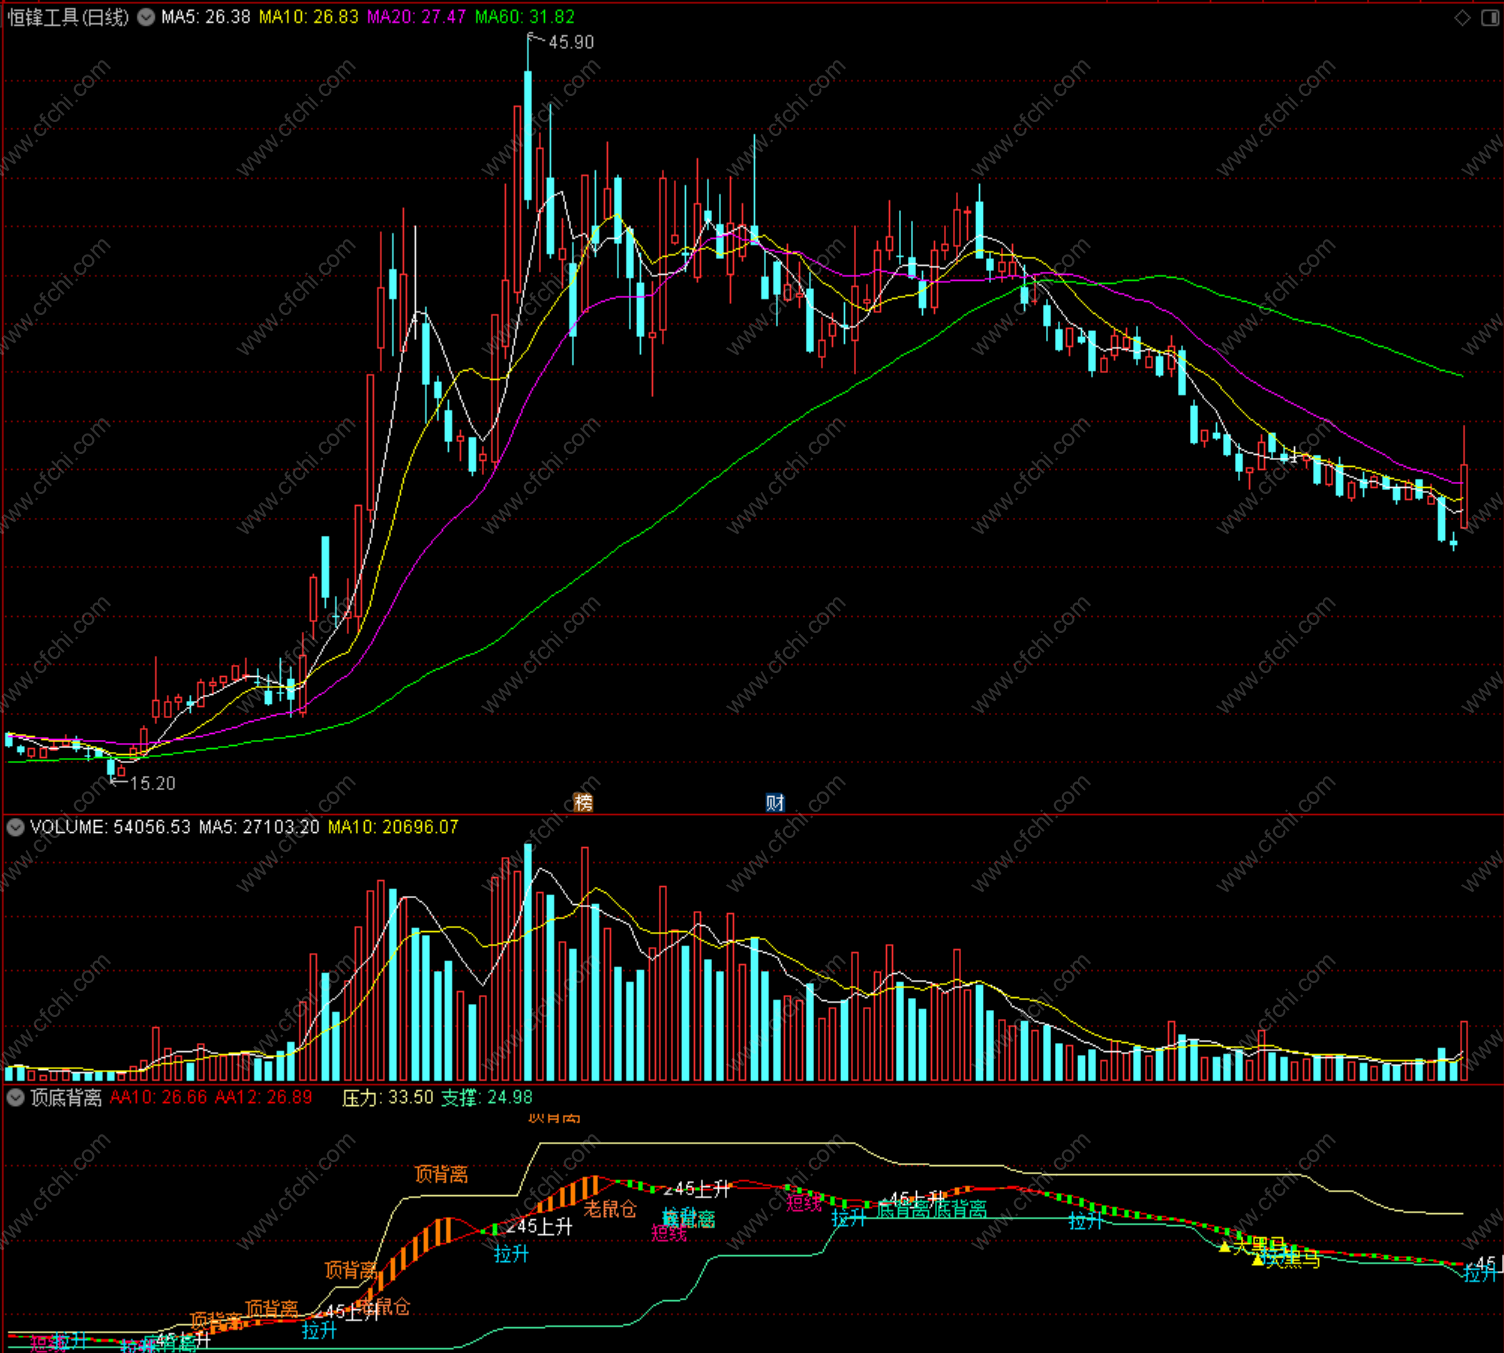Select the MA60: 31.82 label
The height and width of the screenshot is (1353, 1504).
(x=525, y=17)
